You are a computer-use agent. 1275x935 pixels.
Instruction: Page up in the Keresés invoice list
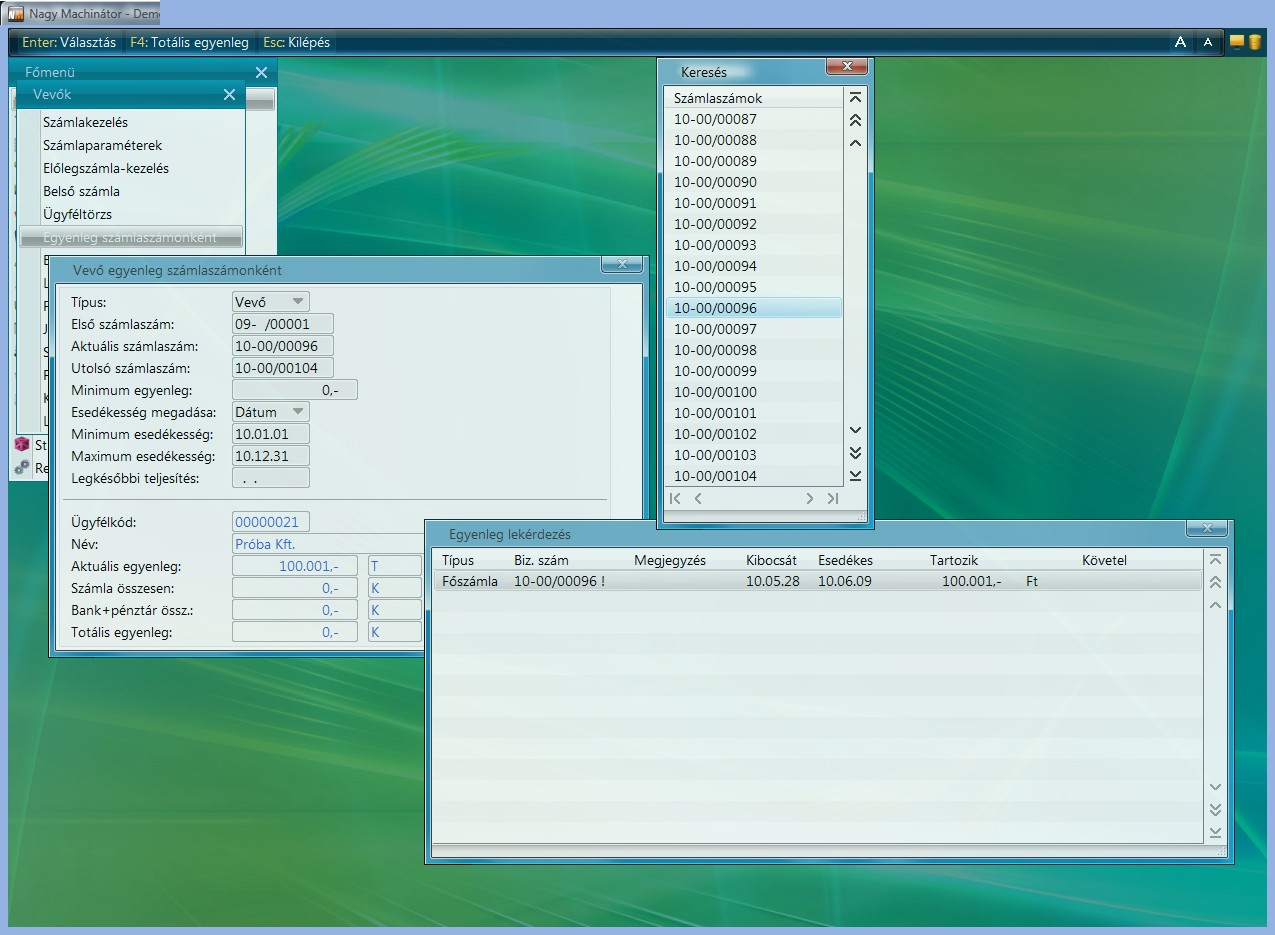click(855, 120)
